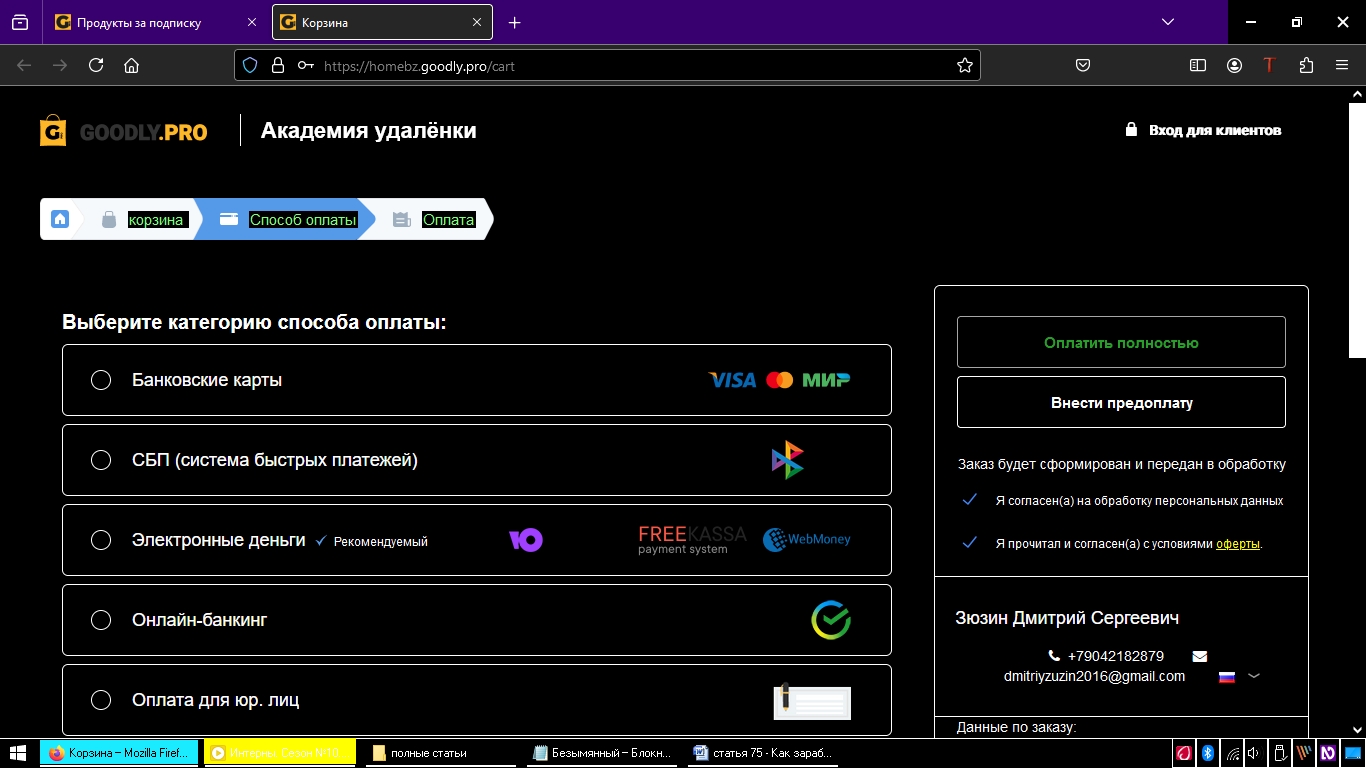Viewport: 1366px width, 768px height.
Task: Open the Windows Start button
Action: coord(18,753)
